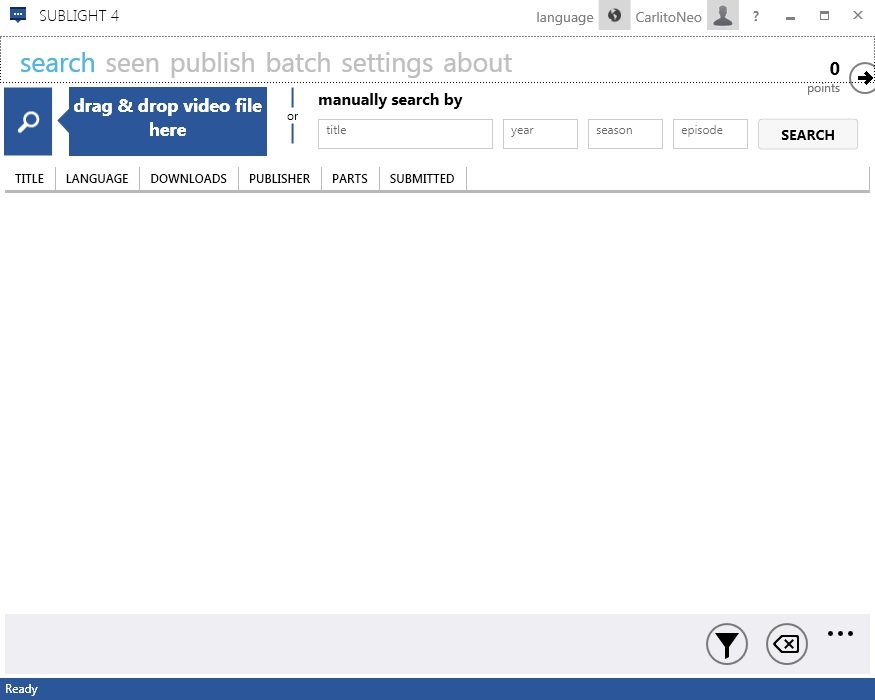Image resolution: width=875 pixels, height=700 pixels.
Task: Close the Sublight window
Action: point(858,15)
